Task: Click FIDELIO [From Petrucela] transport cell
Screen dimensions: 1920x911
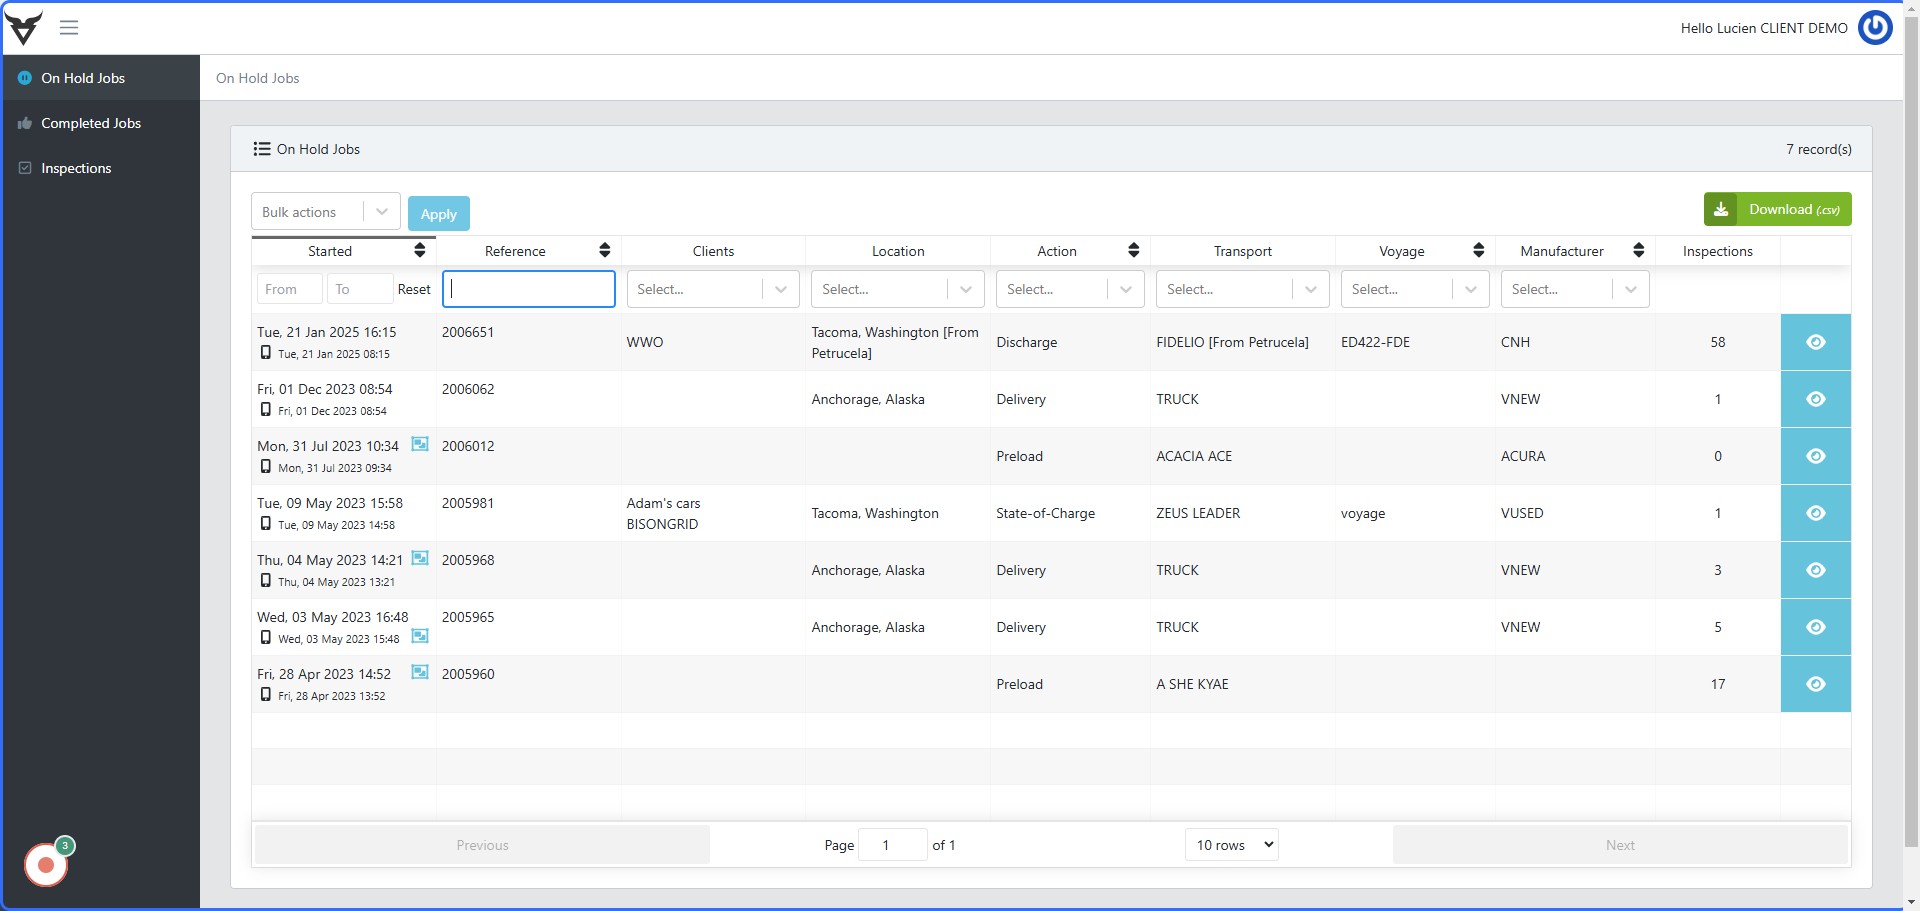Action: pyautogui.click(x=1232, y=342)
